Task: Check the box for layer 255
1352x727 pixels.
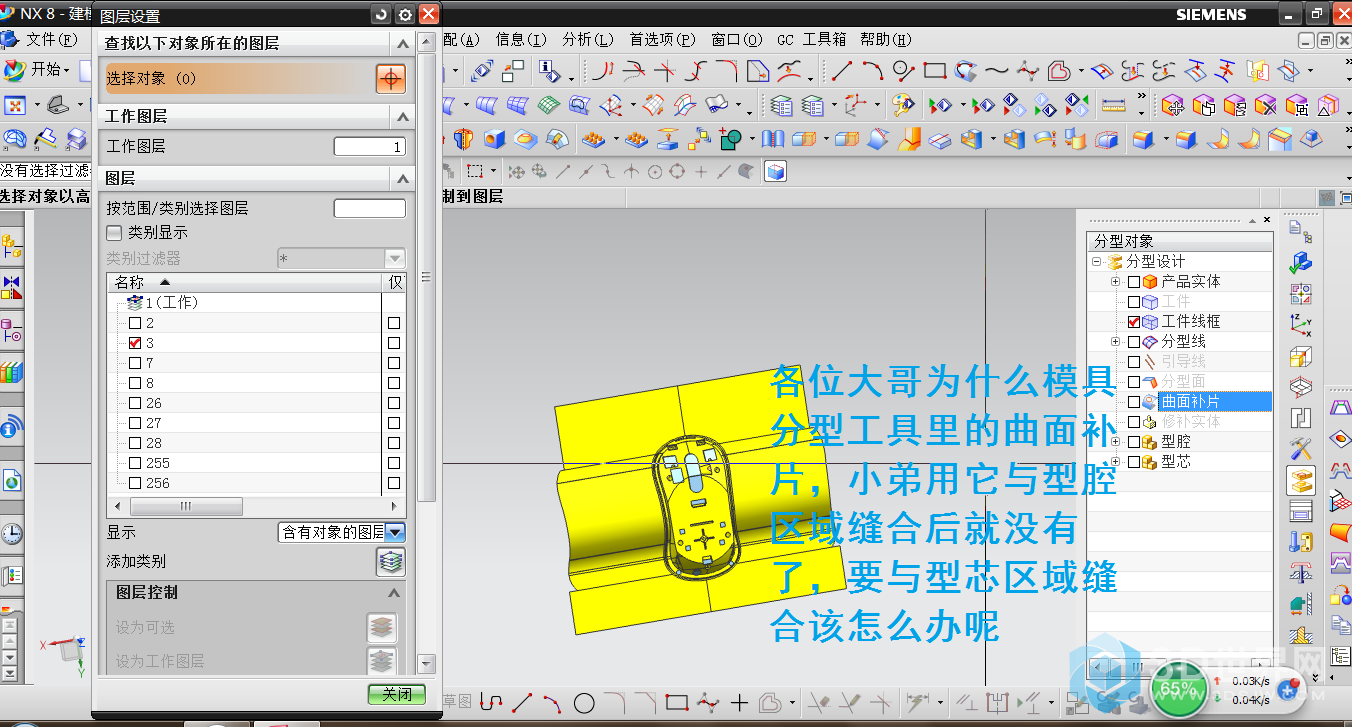Action: tap(135, 463)
